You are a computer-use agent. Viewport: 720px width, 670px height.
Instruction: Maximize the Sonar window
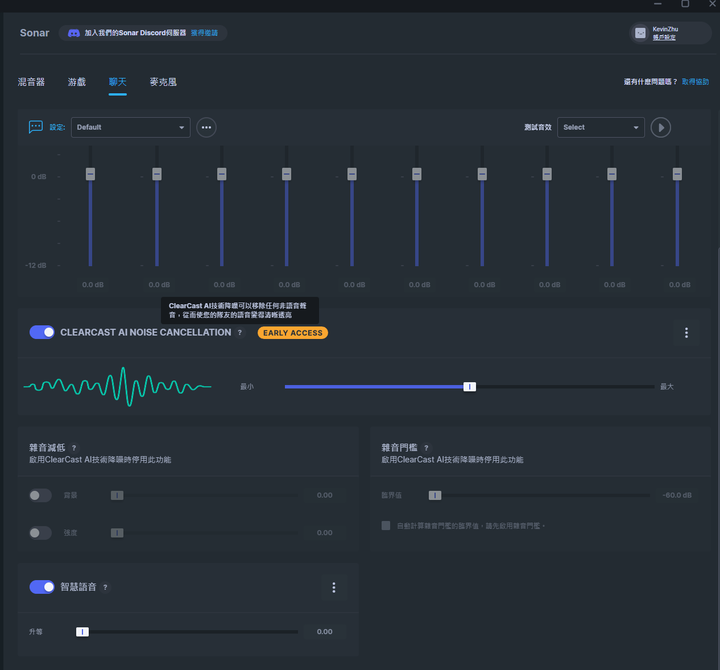685,4
